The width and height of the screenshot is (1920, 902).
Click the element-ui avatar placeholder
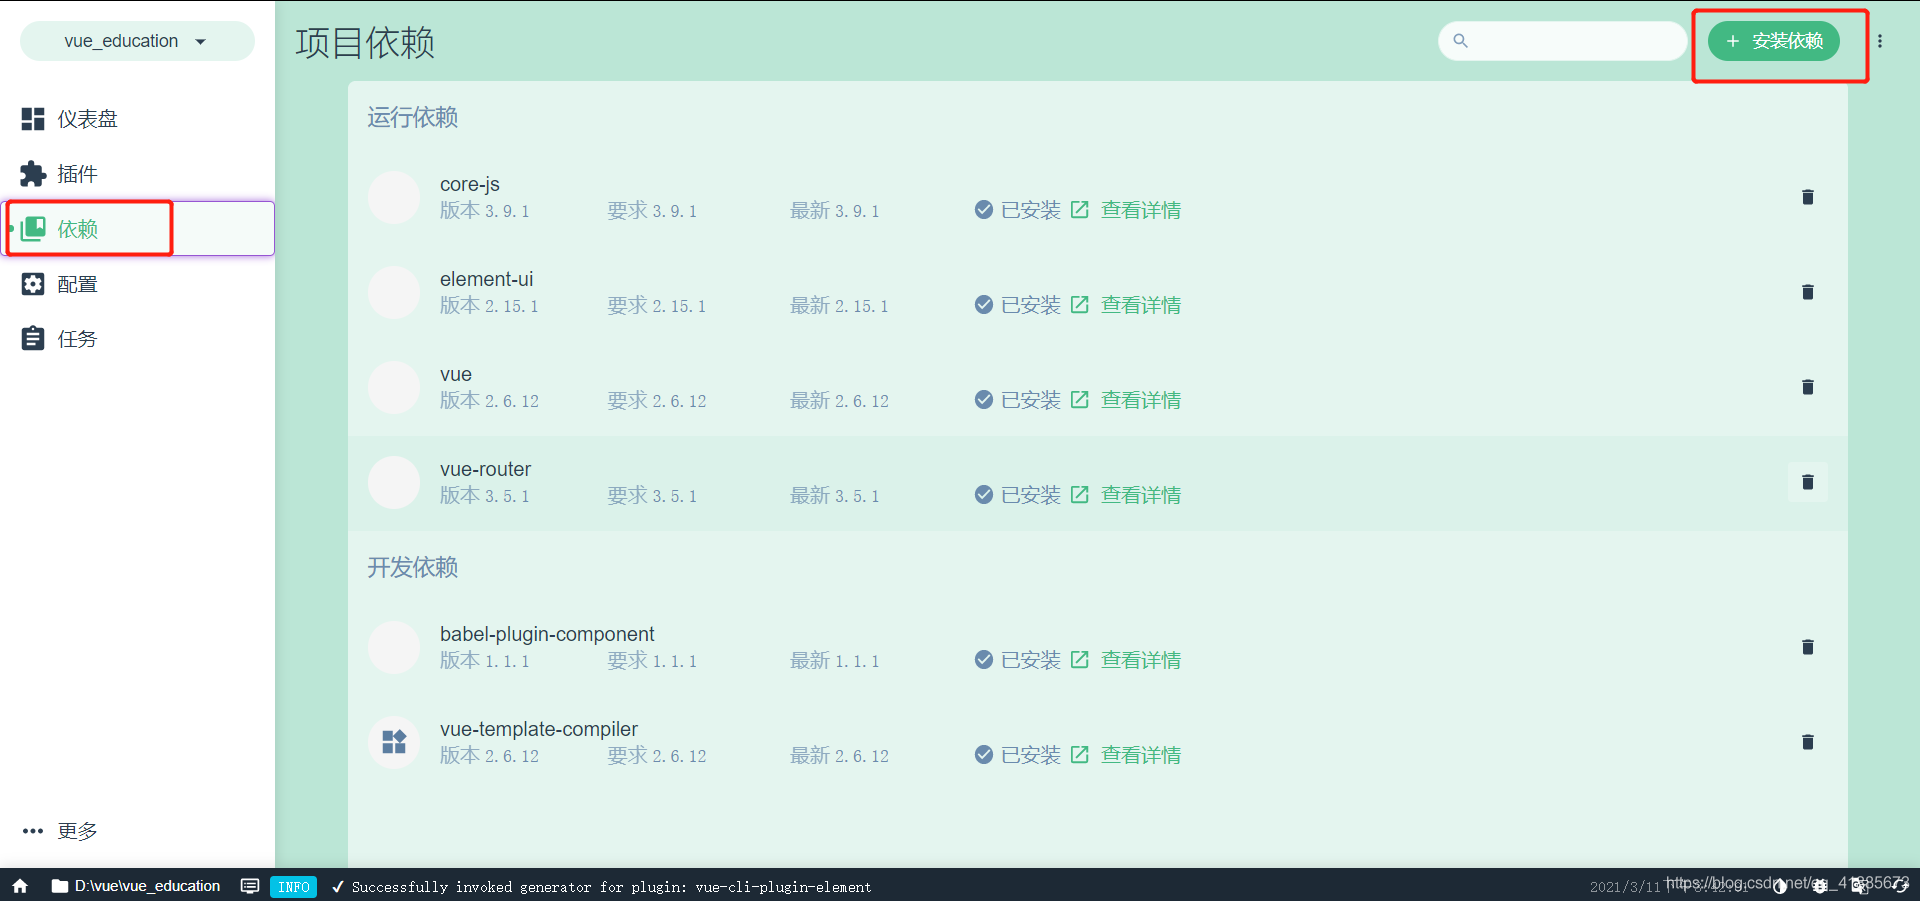click(x=394, y=292)
